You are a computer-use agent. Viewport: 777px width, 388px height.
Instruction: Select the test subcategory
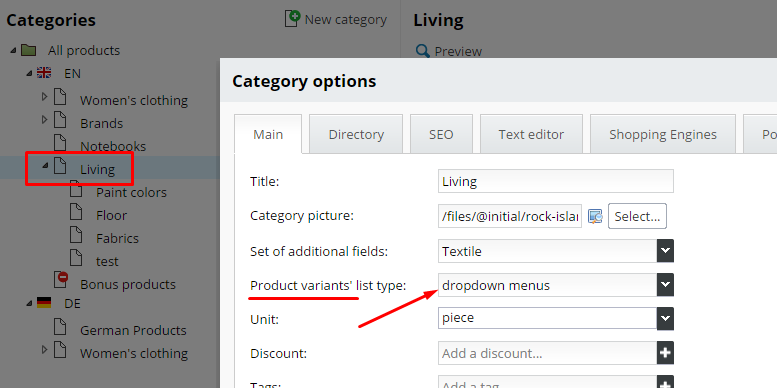(x=107, y=261)
